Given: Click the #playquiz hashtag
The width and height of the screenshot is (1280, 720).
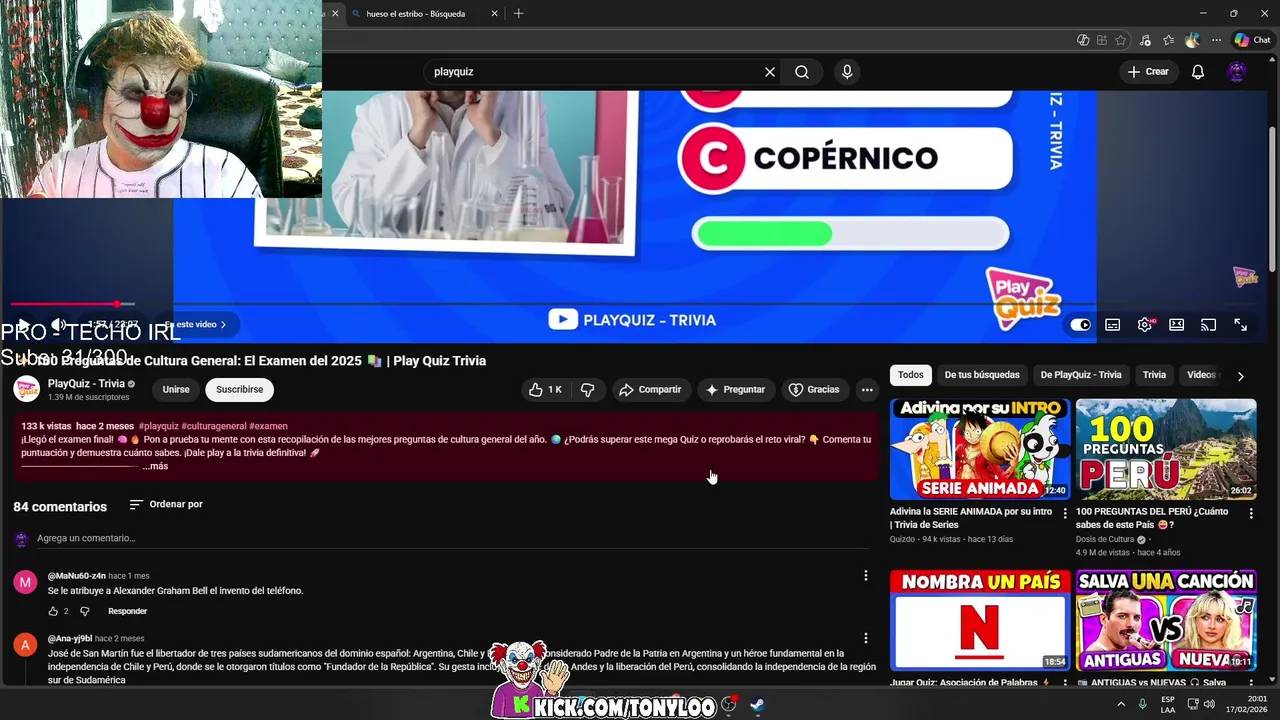Looking at the screenshot, I should tap(159, 426).
